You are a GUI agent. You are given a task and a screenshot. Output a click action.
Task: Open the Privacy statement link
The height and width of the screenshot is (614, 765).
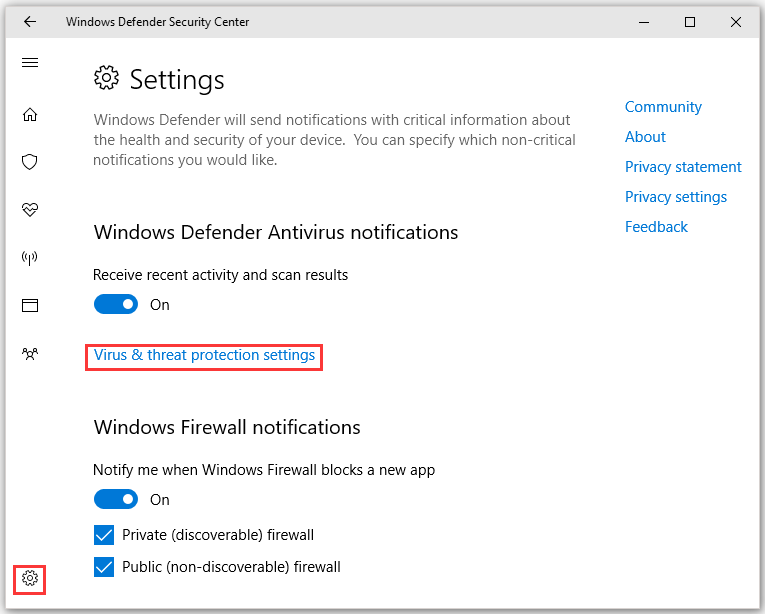683,167
